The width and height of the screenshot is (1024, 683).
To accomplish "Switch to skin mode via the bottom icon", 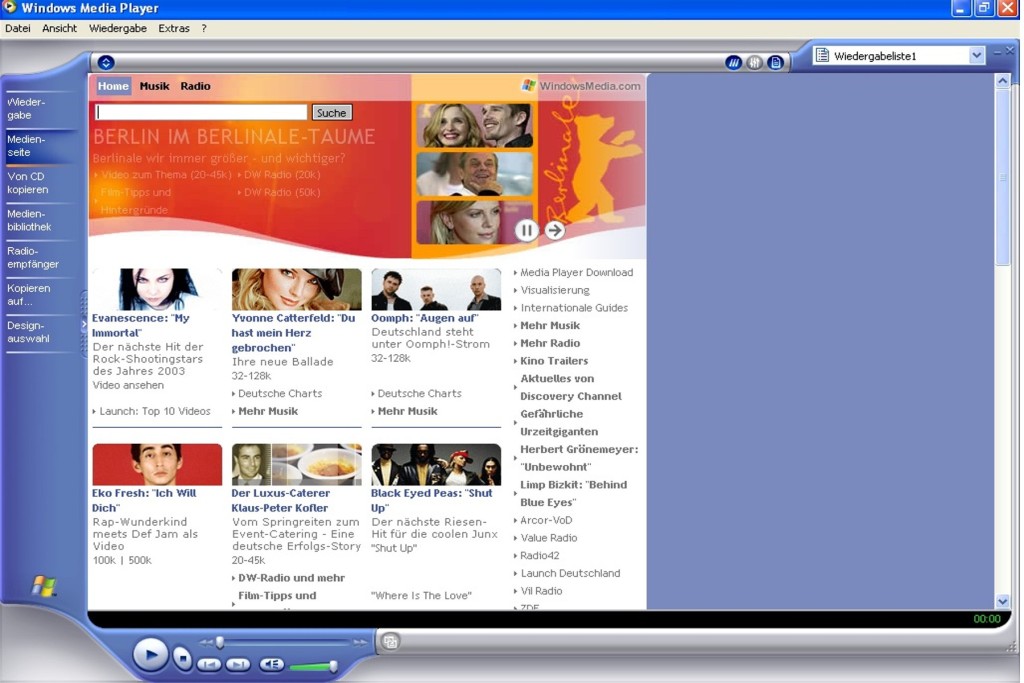I will pos(391,642).
